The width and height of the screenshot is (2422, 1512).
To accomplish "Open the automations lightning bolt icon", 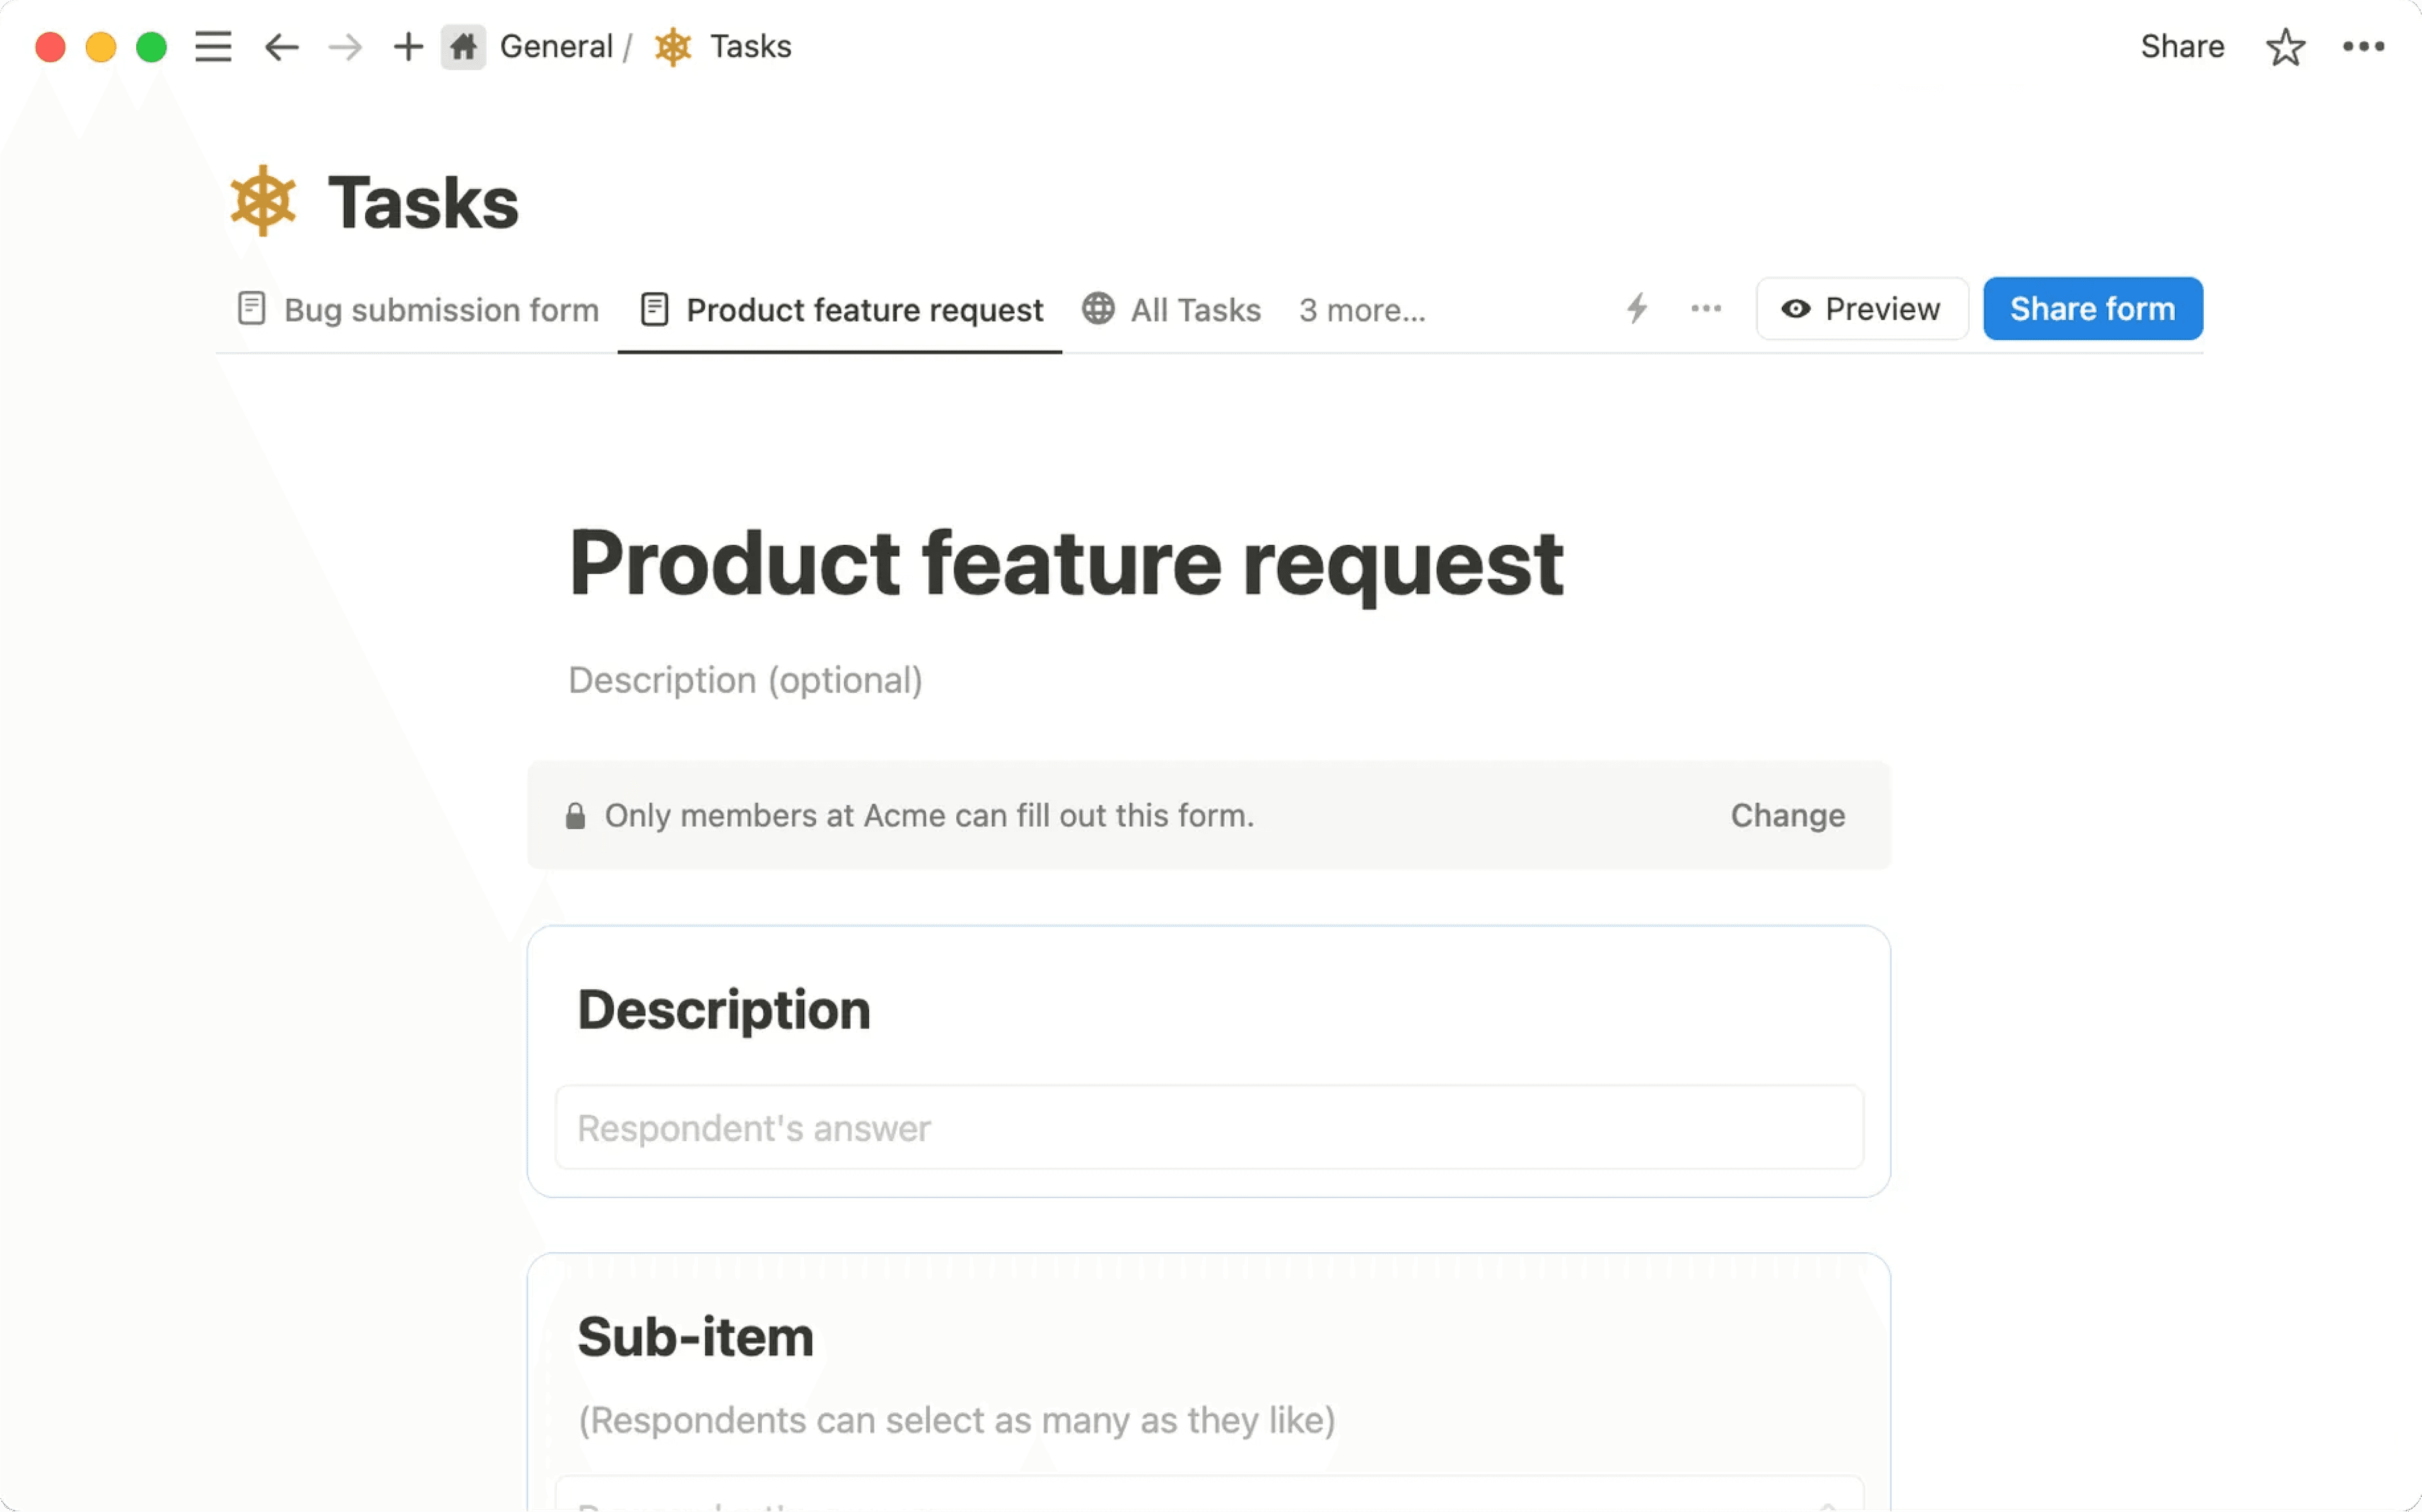I will (1637, 308).
